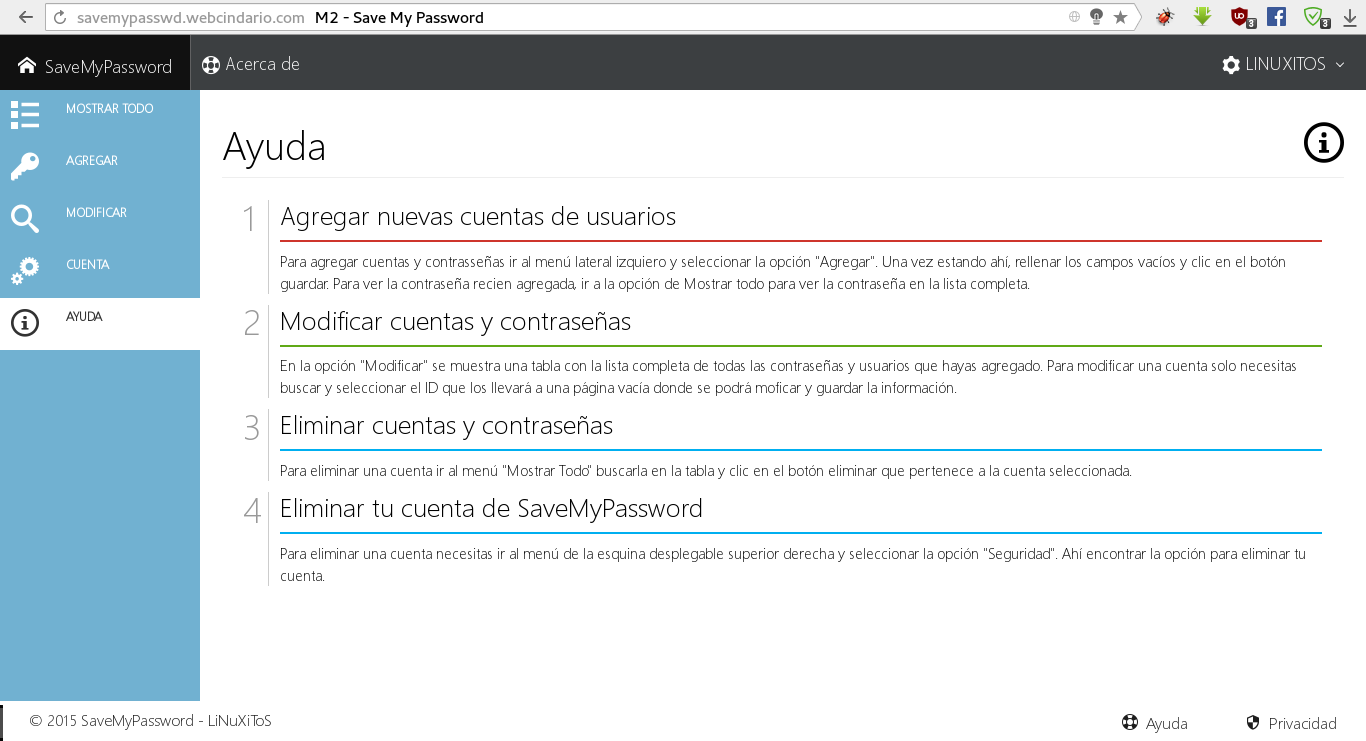Click the light bulb icon in the address bar
1366x741 pixels.
(1096, 17)
